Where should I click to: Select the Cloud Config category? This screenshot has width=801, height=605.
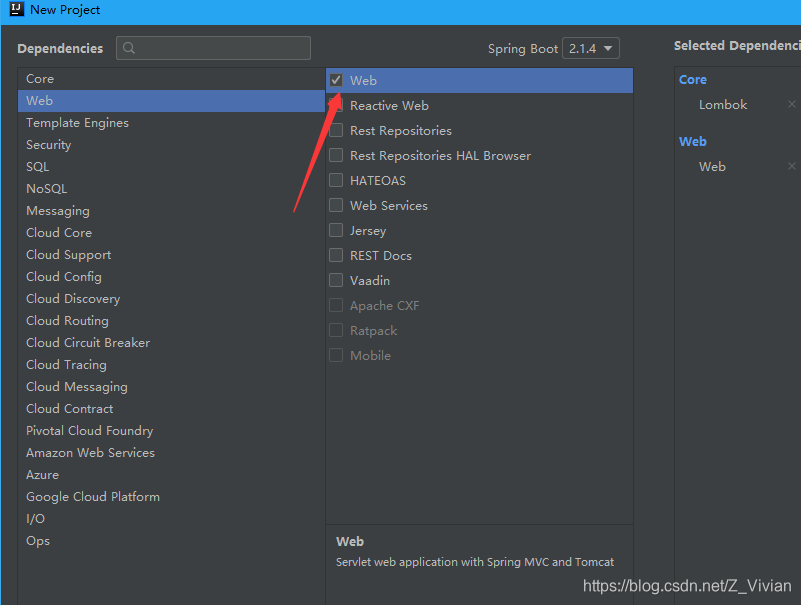pos(171,276)
